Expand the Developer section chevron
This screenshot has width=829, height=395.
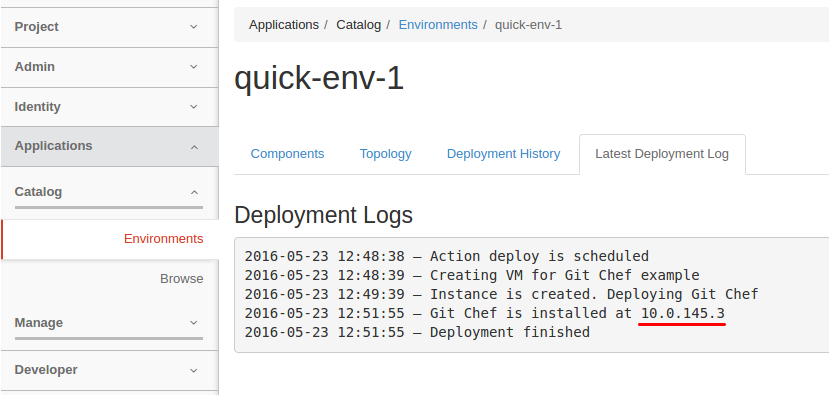[194, 371]
